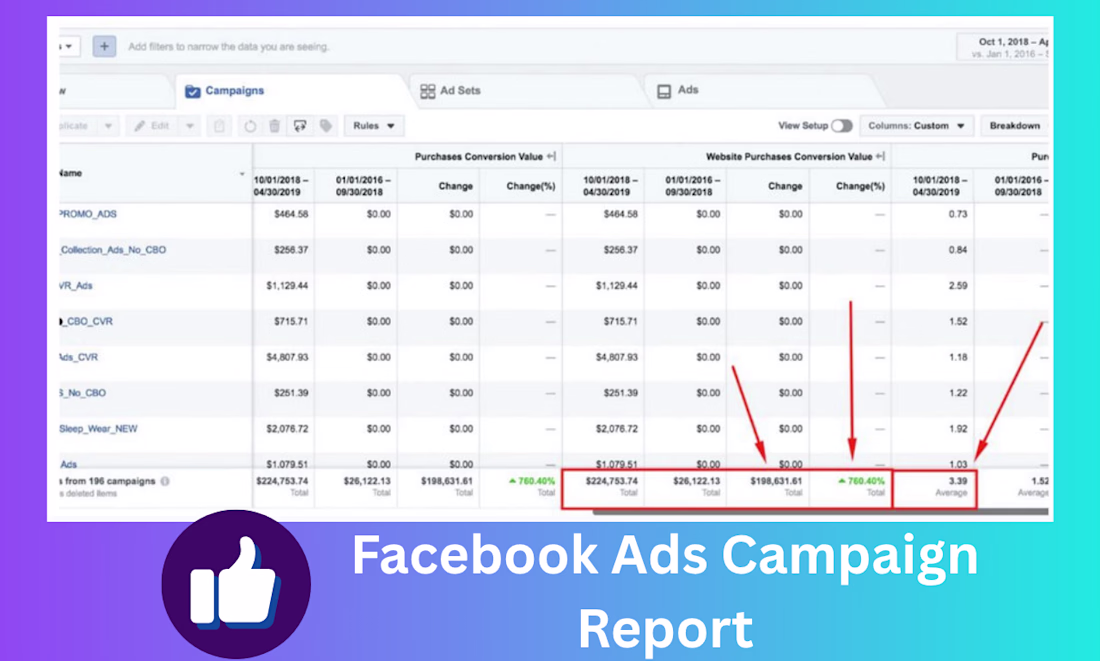1100x661 pixels.
Task: Focus the 'Add filters to narrow the data' field
Action: [229, 47]
